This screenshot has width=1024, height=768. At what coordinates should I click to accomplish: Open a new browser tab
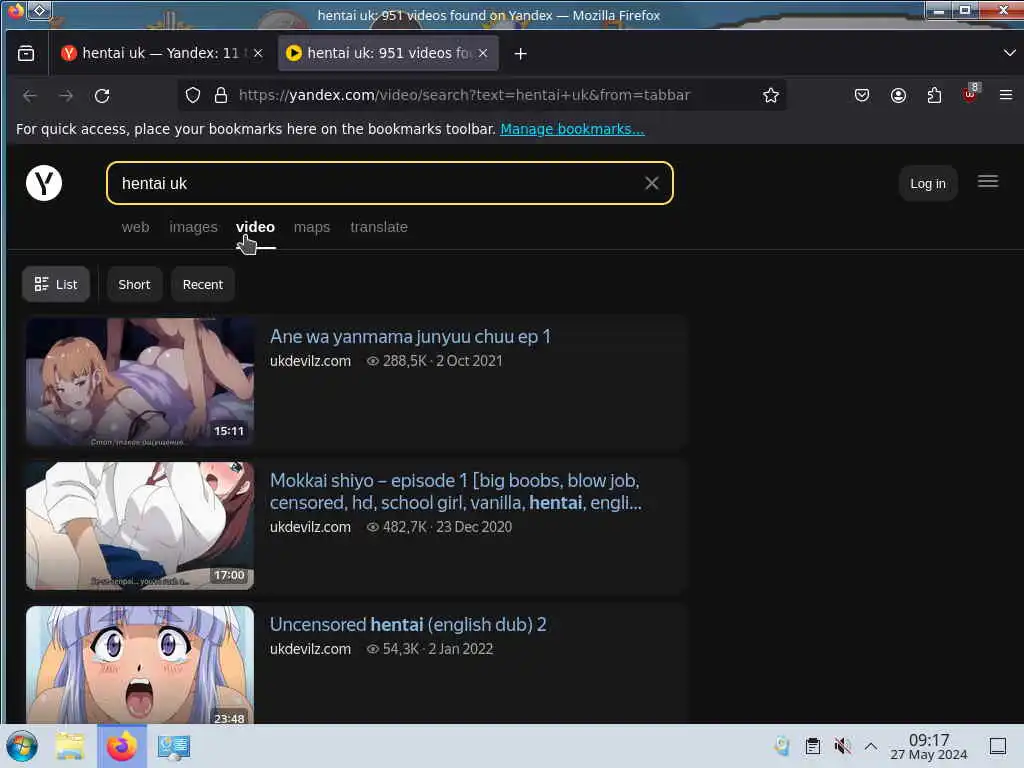tap(520, 54)
